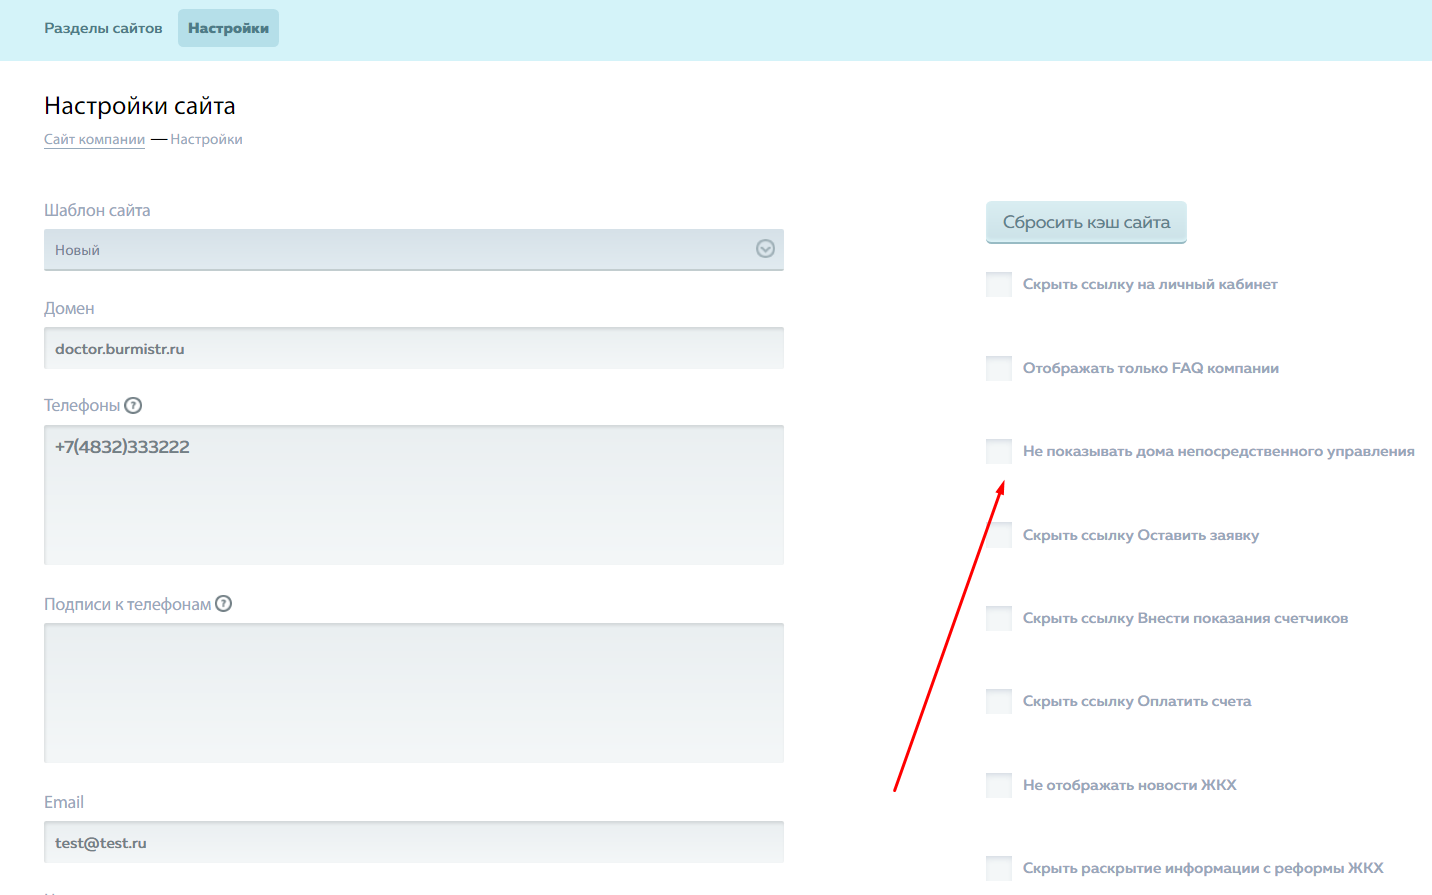Toggle Скрыть ссылку Оставить заявку checkbox
Screen dimensions: 1432x895
pyautogui.click(x=999, y=535)
